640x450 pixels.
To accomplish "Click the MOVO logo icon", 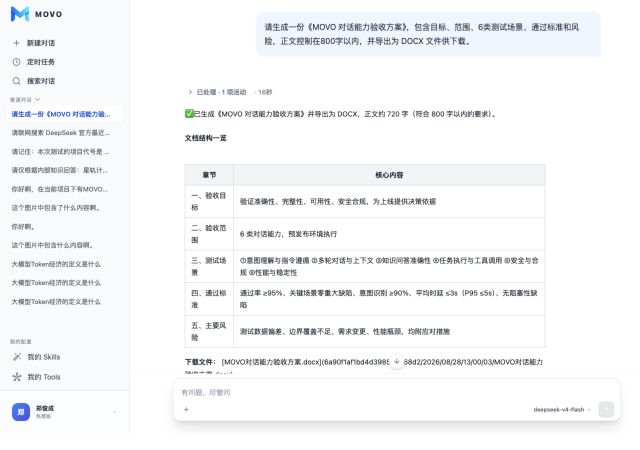I will click(x=20, y=14).
